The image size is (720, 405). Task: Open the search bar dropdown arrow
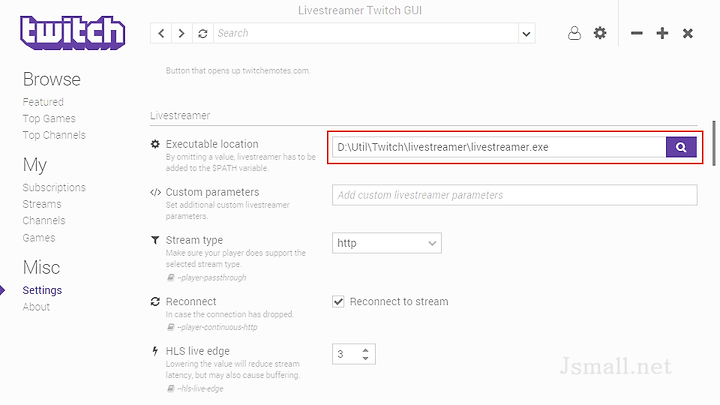tap(526, 33)
